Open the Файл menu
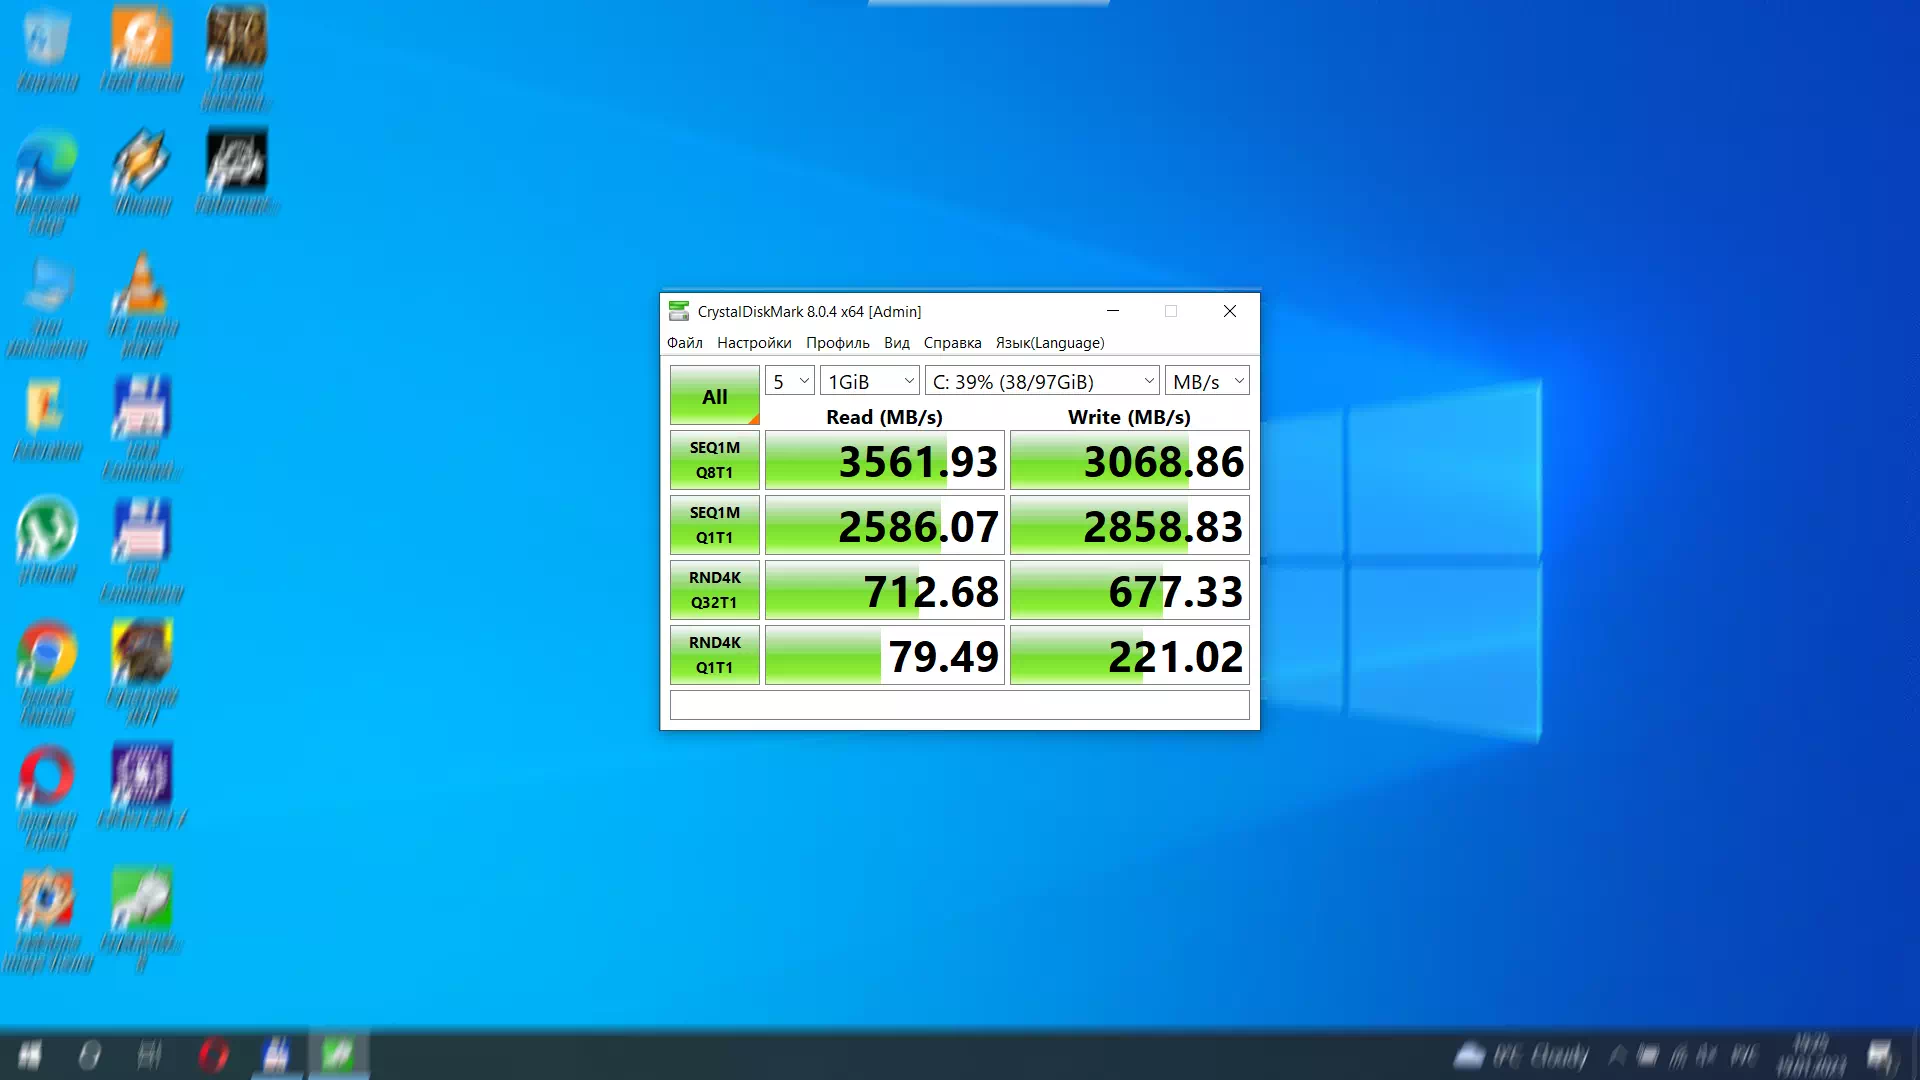The height and width of the screenshot is (1080, 1920). pos(685,343)
